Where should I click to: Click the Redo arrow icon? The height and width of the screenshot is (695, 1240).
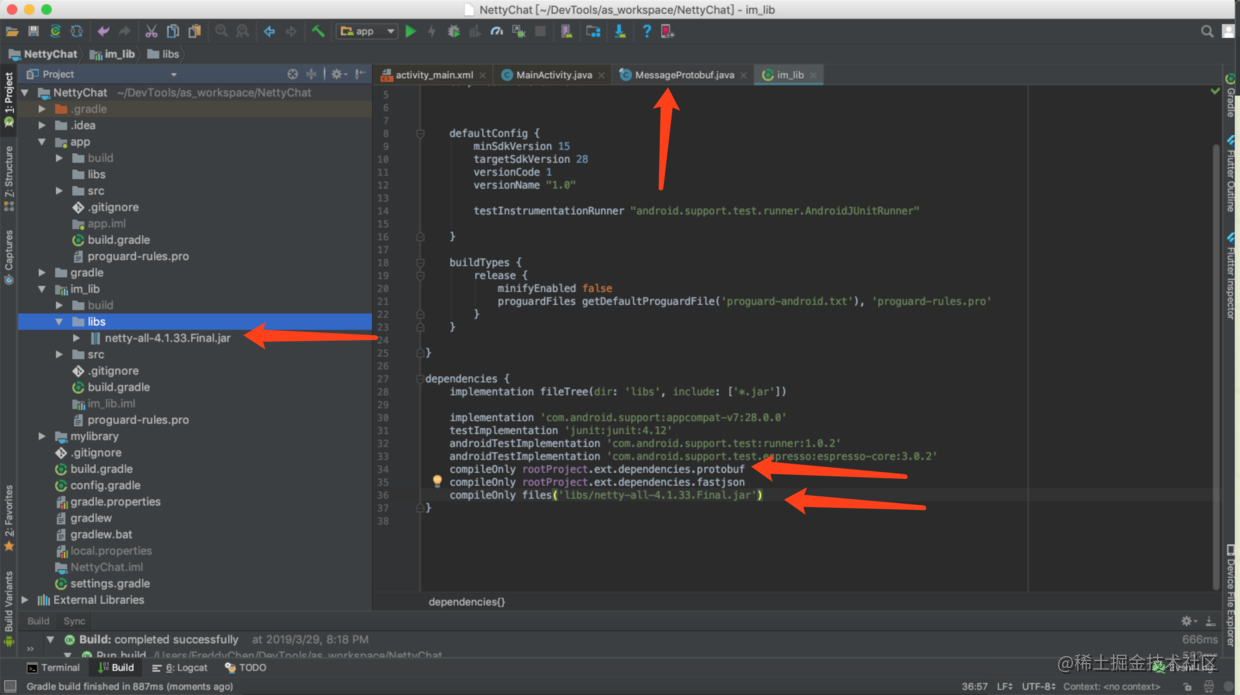[x=124, y=32]
